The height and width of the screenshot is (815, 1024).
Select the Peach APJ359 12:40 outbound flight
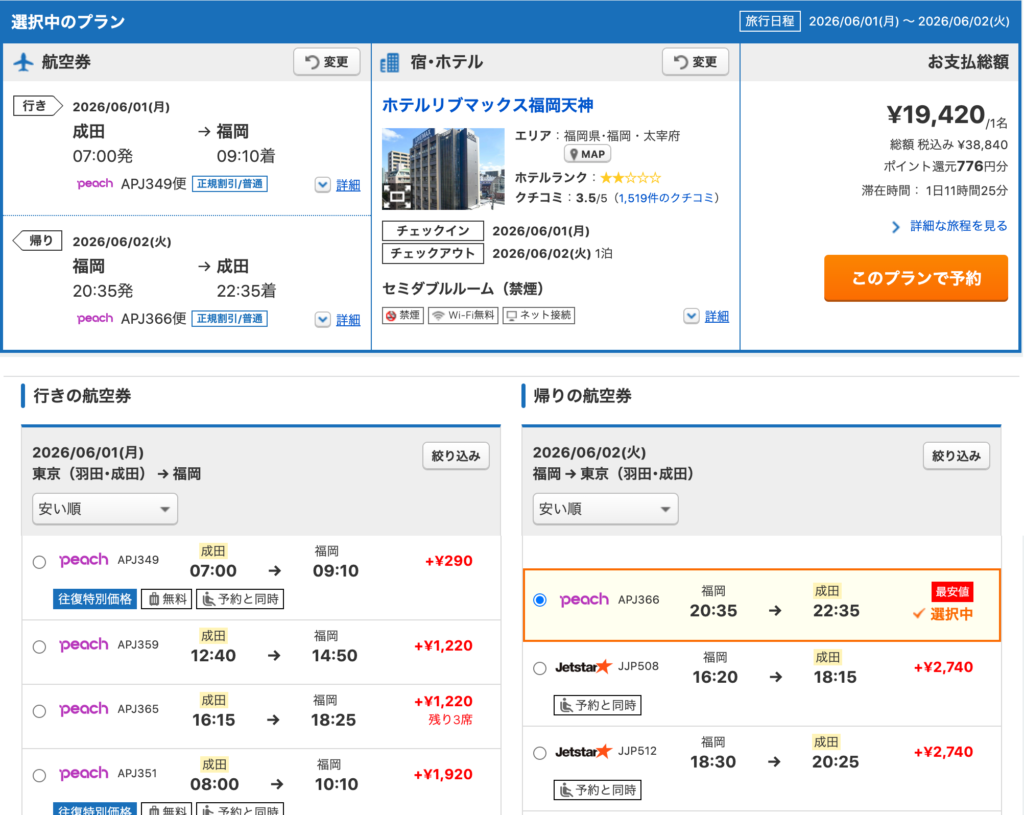pos(39,647)
